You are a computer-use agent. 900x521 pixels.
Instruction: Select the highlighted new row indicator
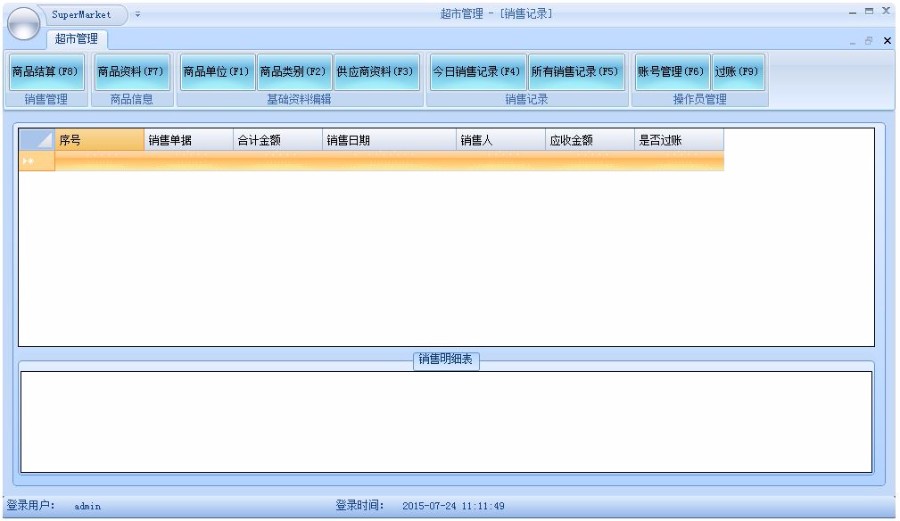tap(37, 161)
